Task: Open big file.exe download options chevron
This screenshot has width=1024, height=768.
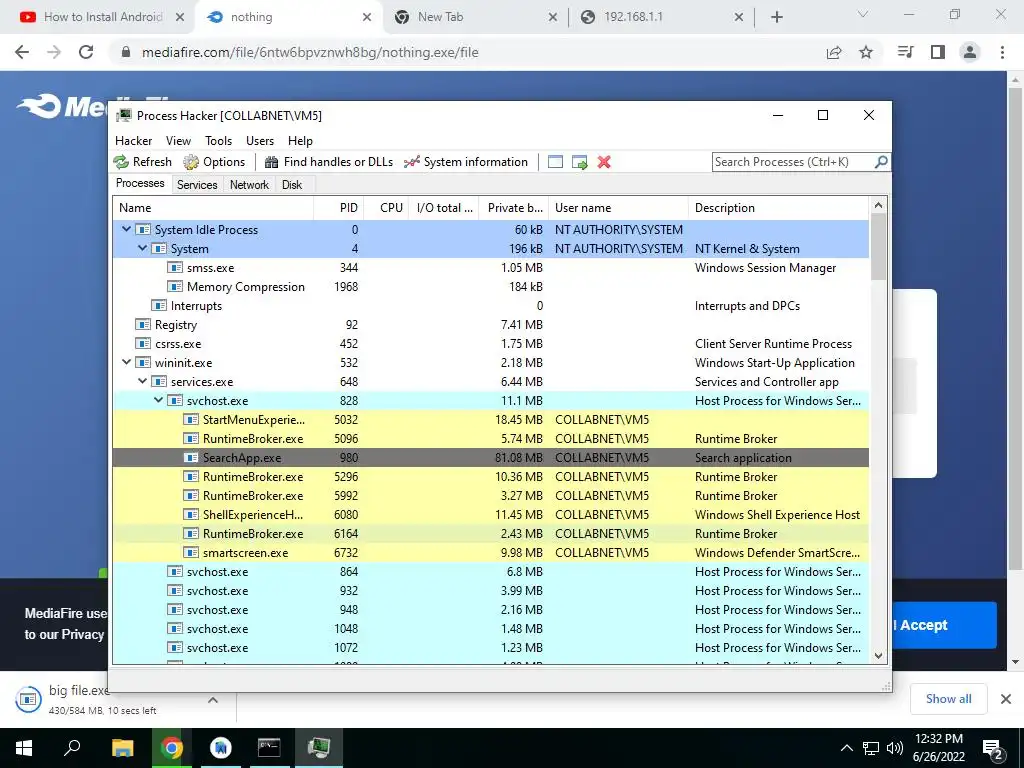Action: (x=213, y=700)
